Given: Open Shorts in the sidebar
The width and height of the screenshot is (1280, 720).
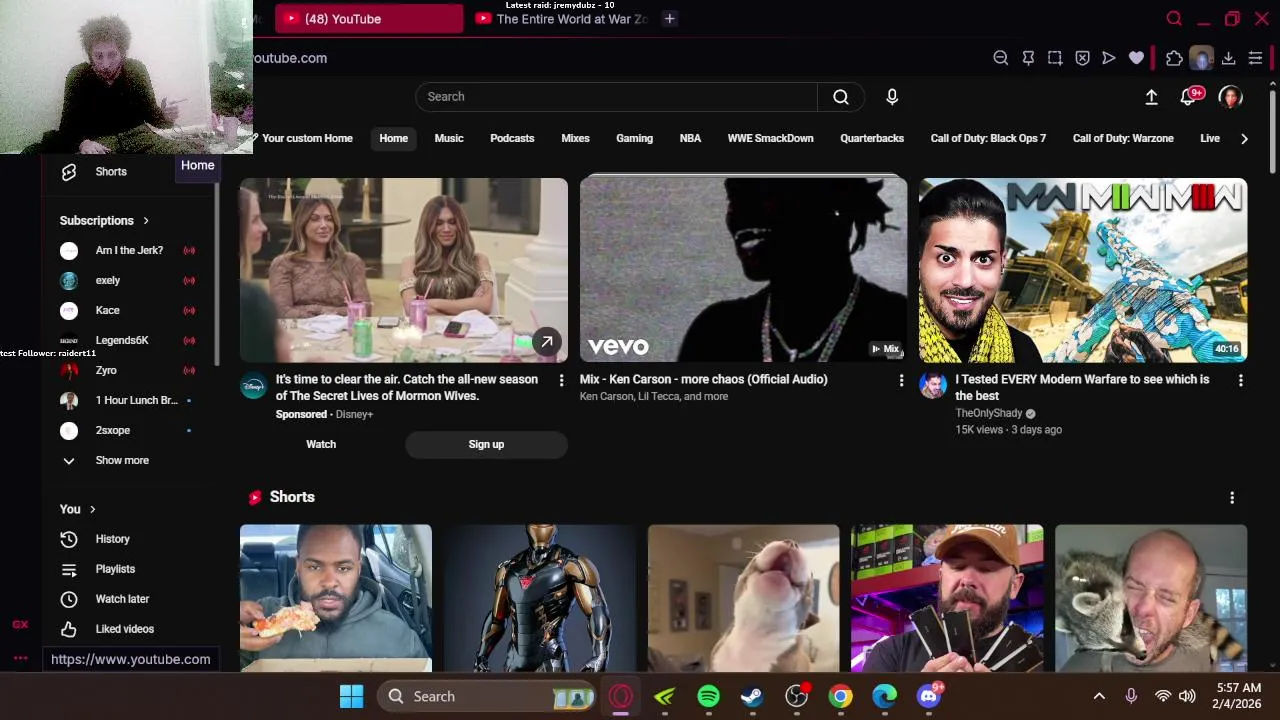Looking at the screenshot, I should coord(110,172).
